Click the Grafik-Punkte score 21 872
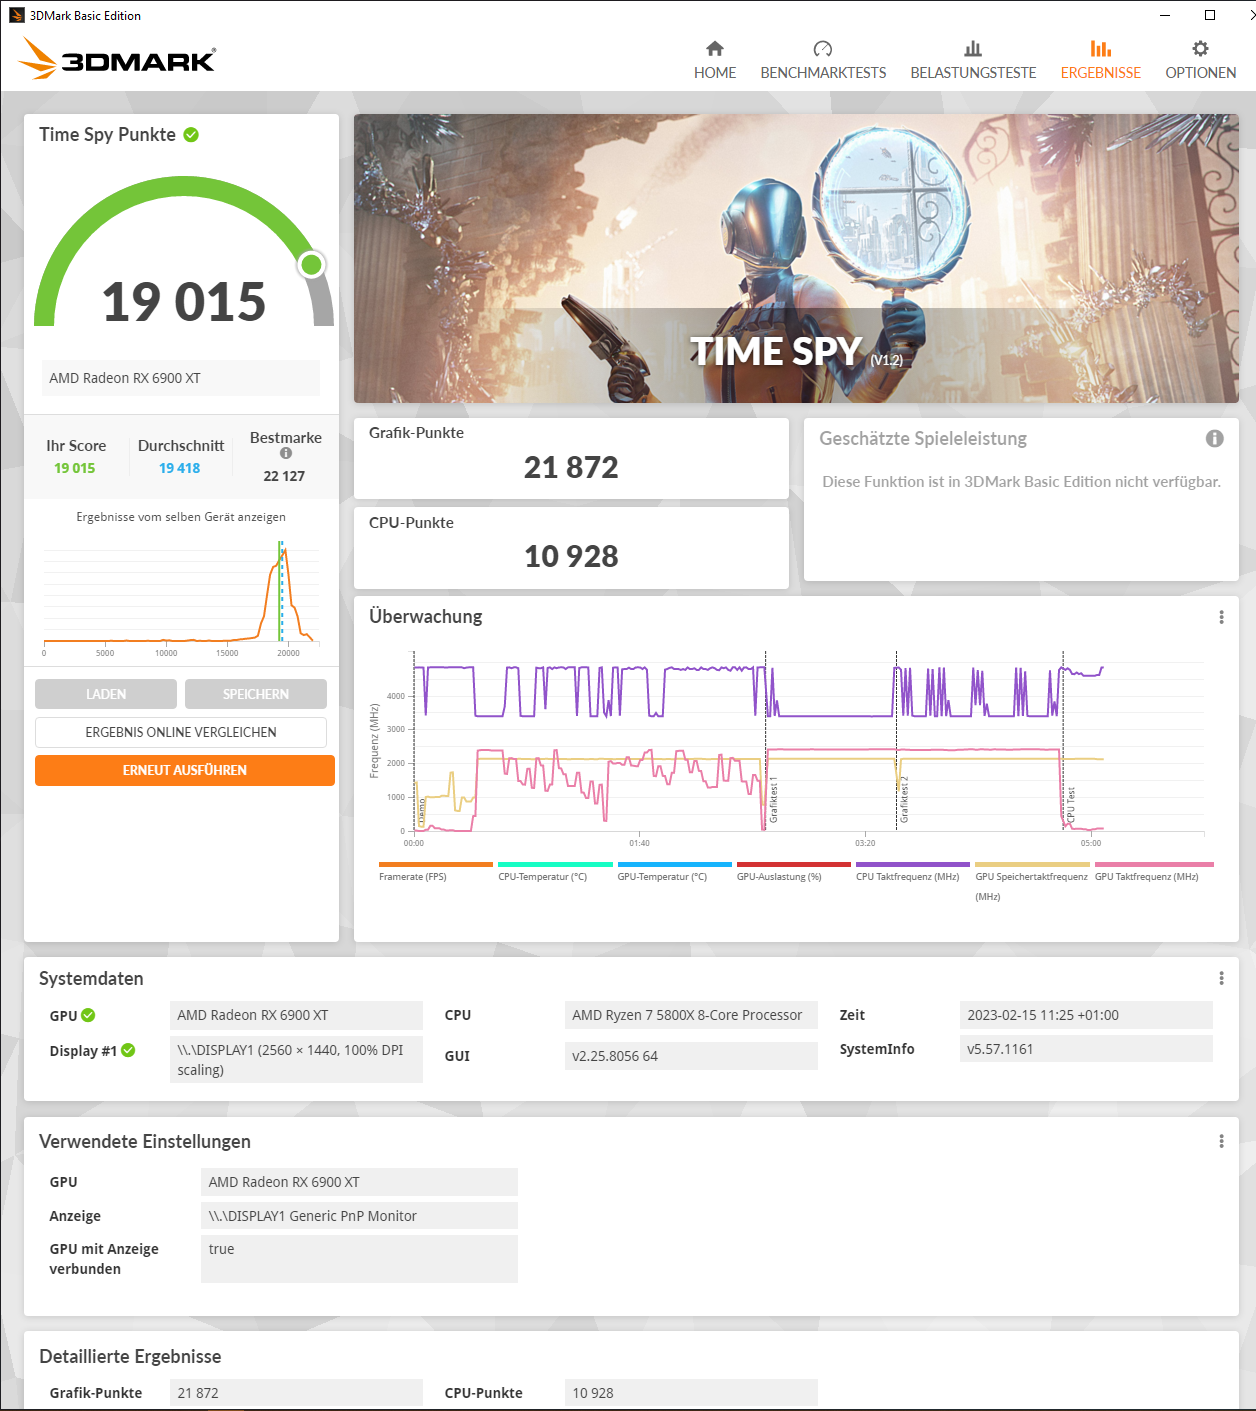 pos(571,467)
